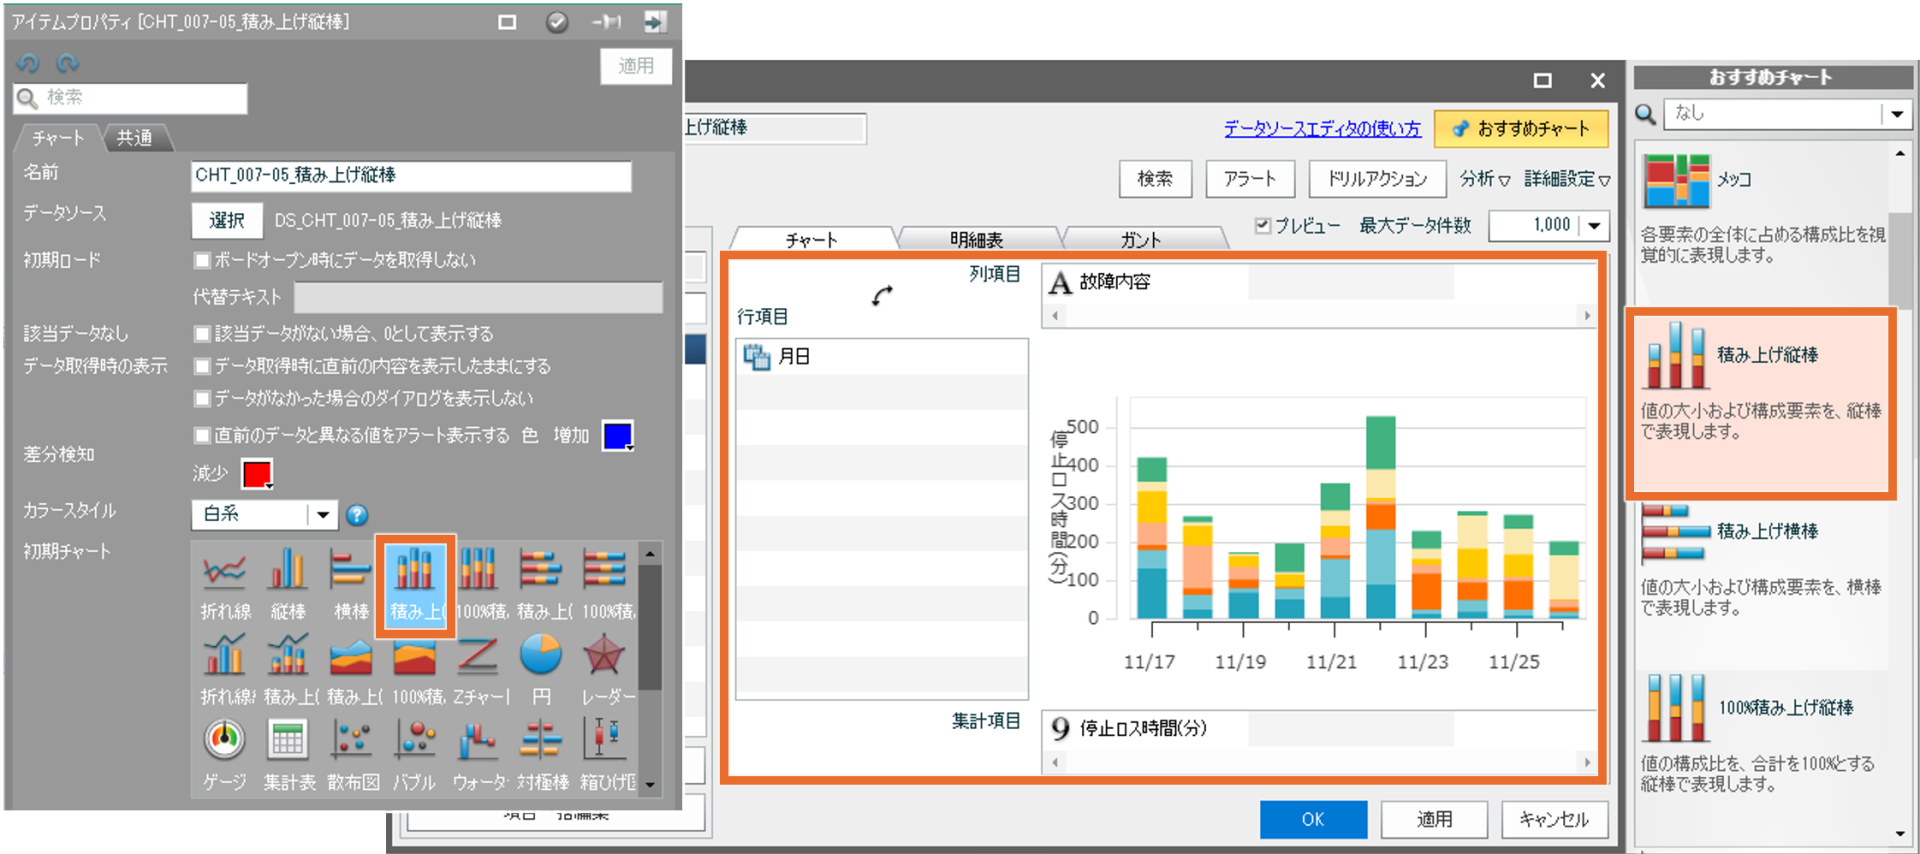Click the swap rows/columns arrow icon
Screen dimensions: 1920x854
(x=882, y=295)
